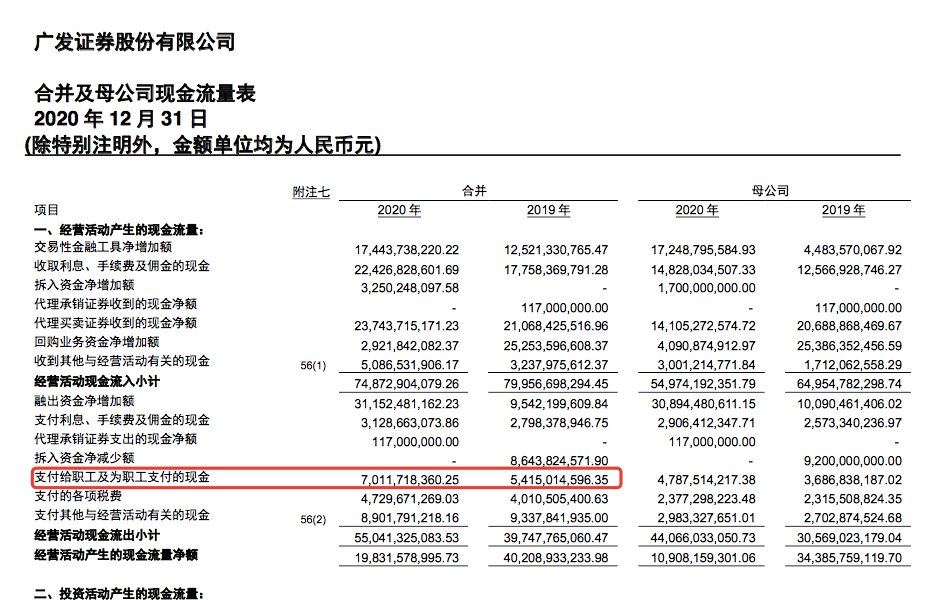Viewport: 945px width, 600px height.
Task: Select the value 8,643,824,571.90
Action: point(559,461)
